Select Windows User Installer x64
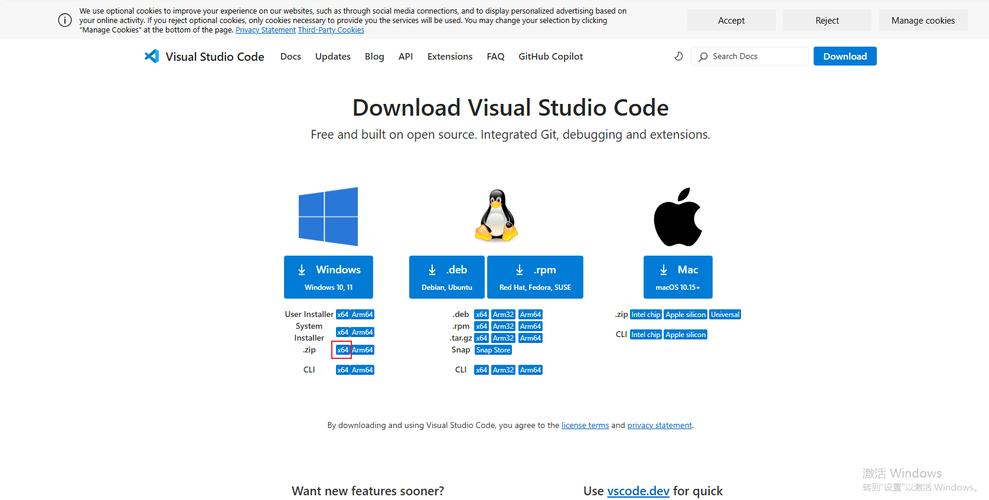Screen dimensions: 989x500 point(342,315)
